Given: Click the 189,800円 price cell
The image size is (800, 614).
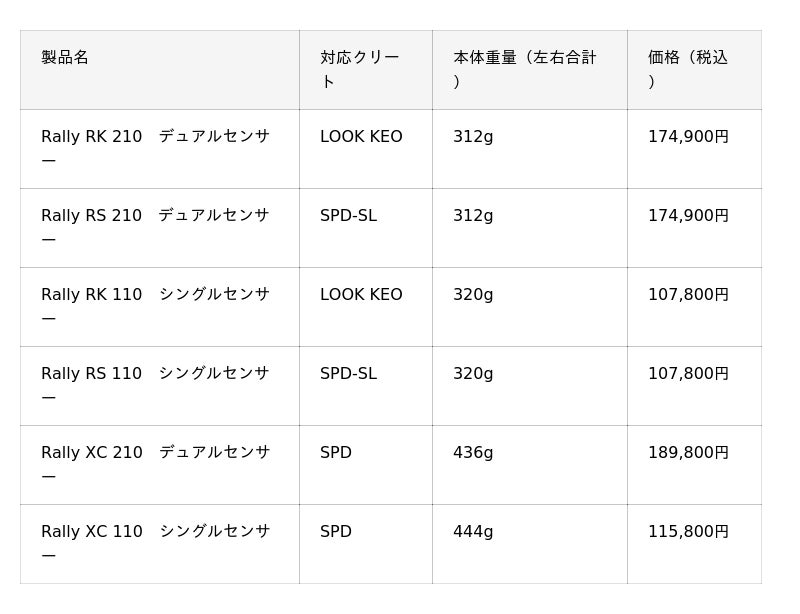Looking at the screenshot, I should [688, 453].
